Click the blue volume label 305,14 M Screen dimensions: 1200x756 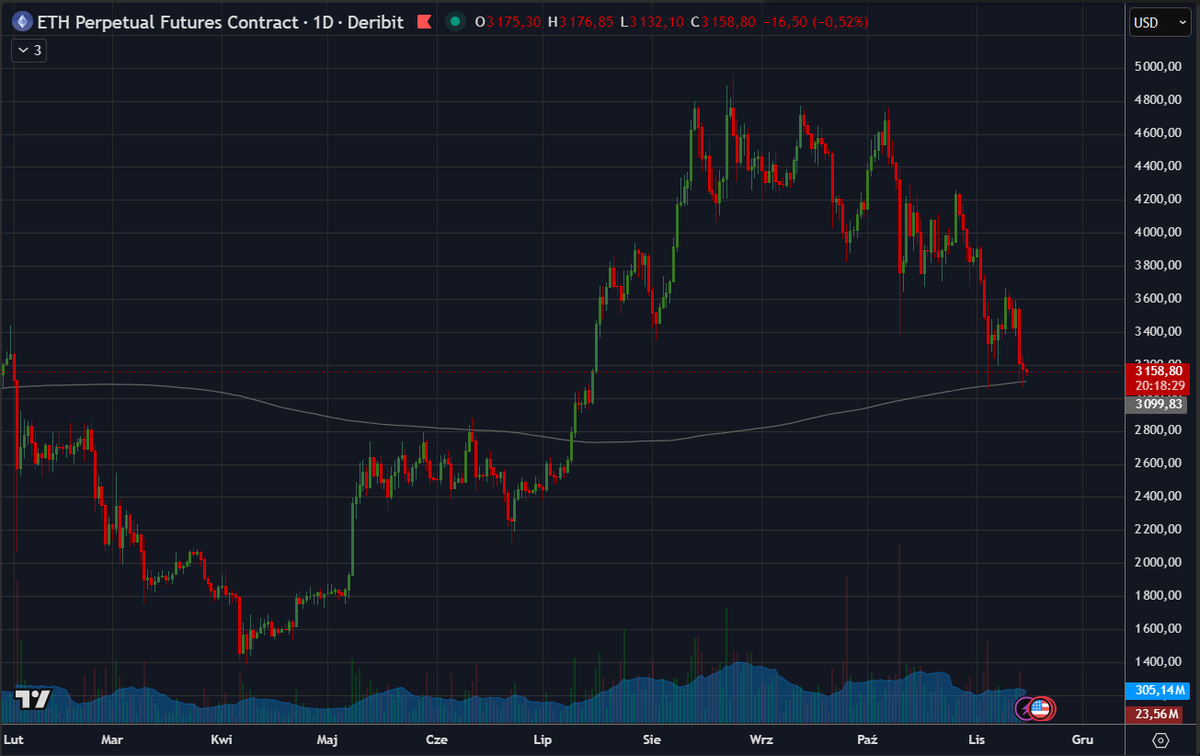1156,690
